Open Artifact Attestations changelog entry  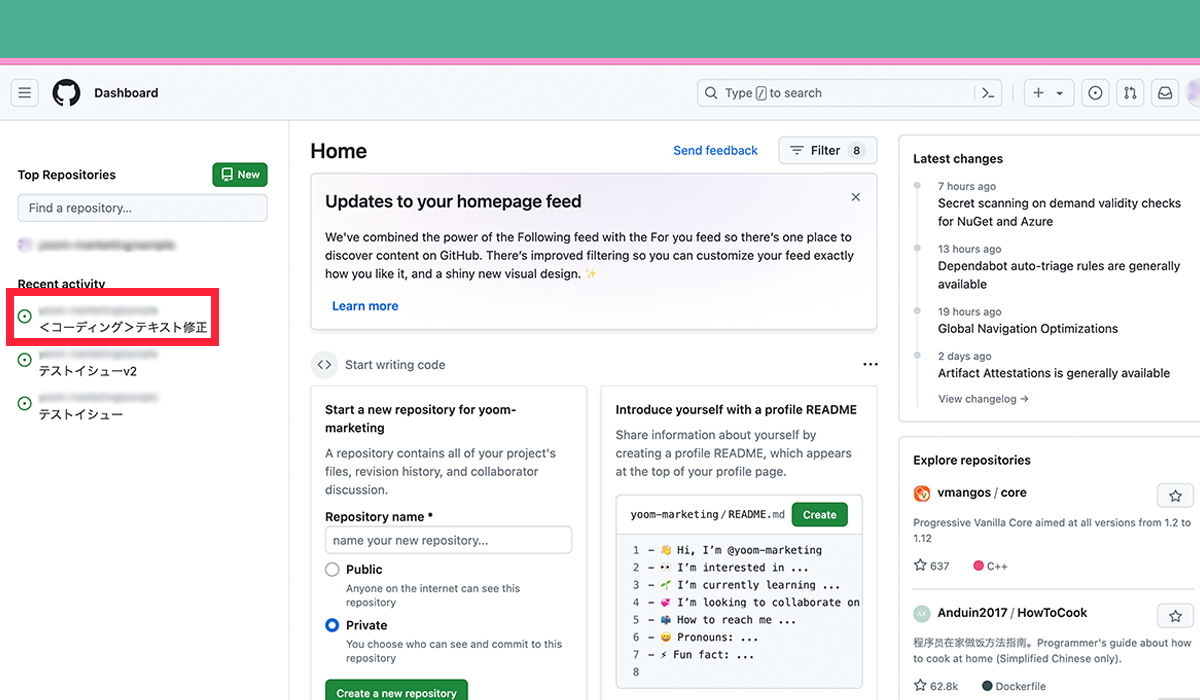(1054, 373)
